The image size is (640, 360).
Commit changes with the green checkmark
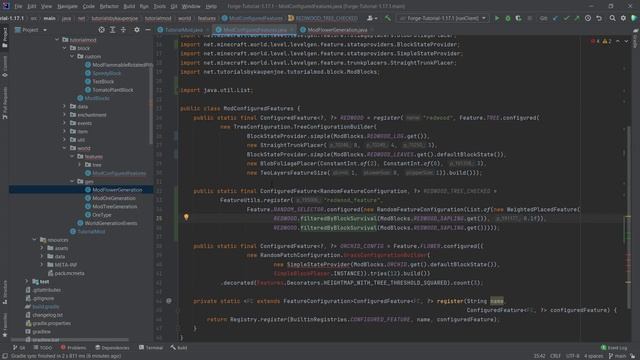566,18
